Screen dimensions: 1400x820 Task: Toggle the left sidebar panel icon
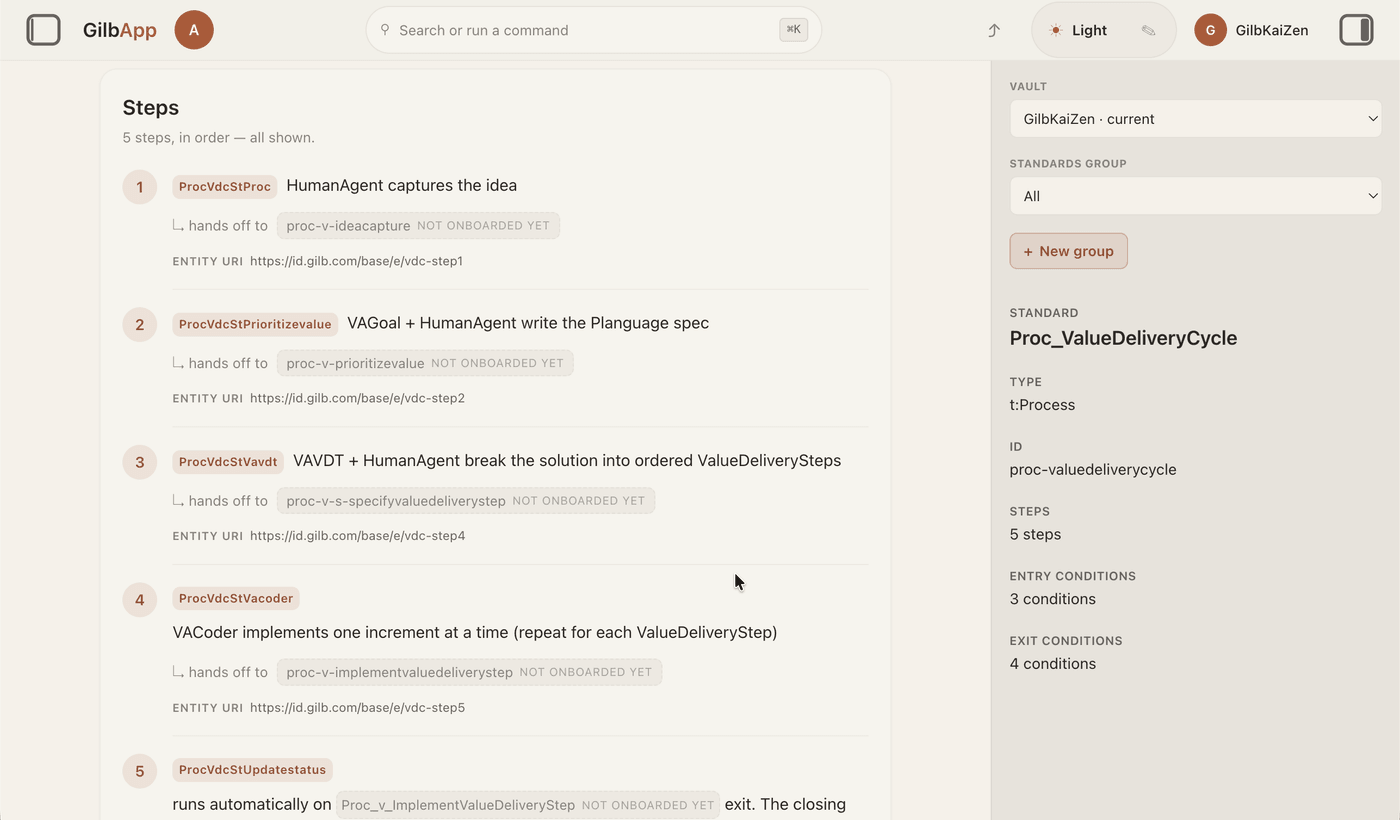[x=44, y=30]
